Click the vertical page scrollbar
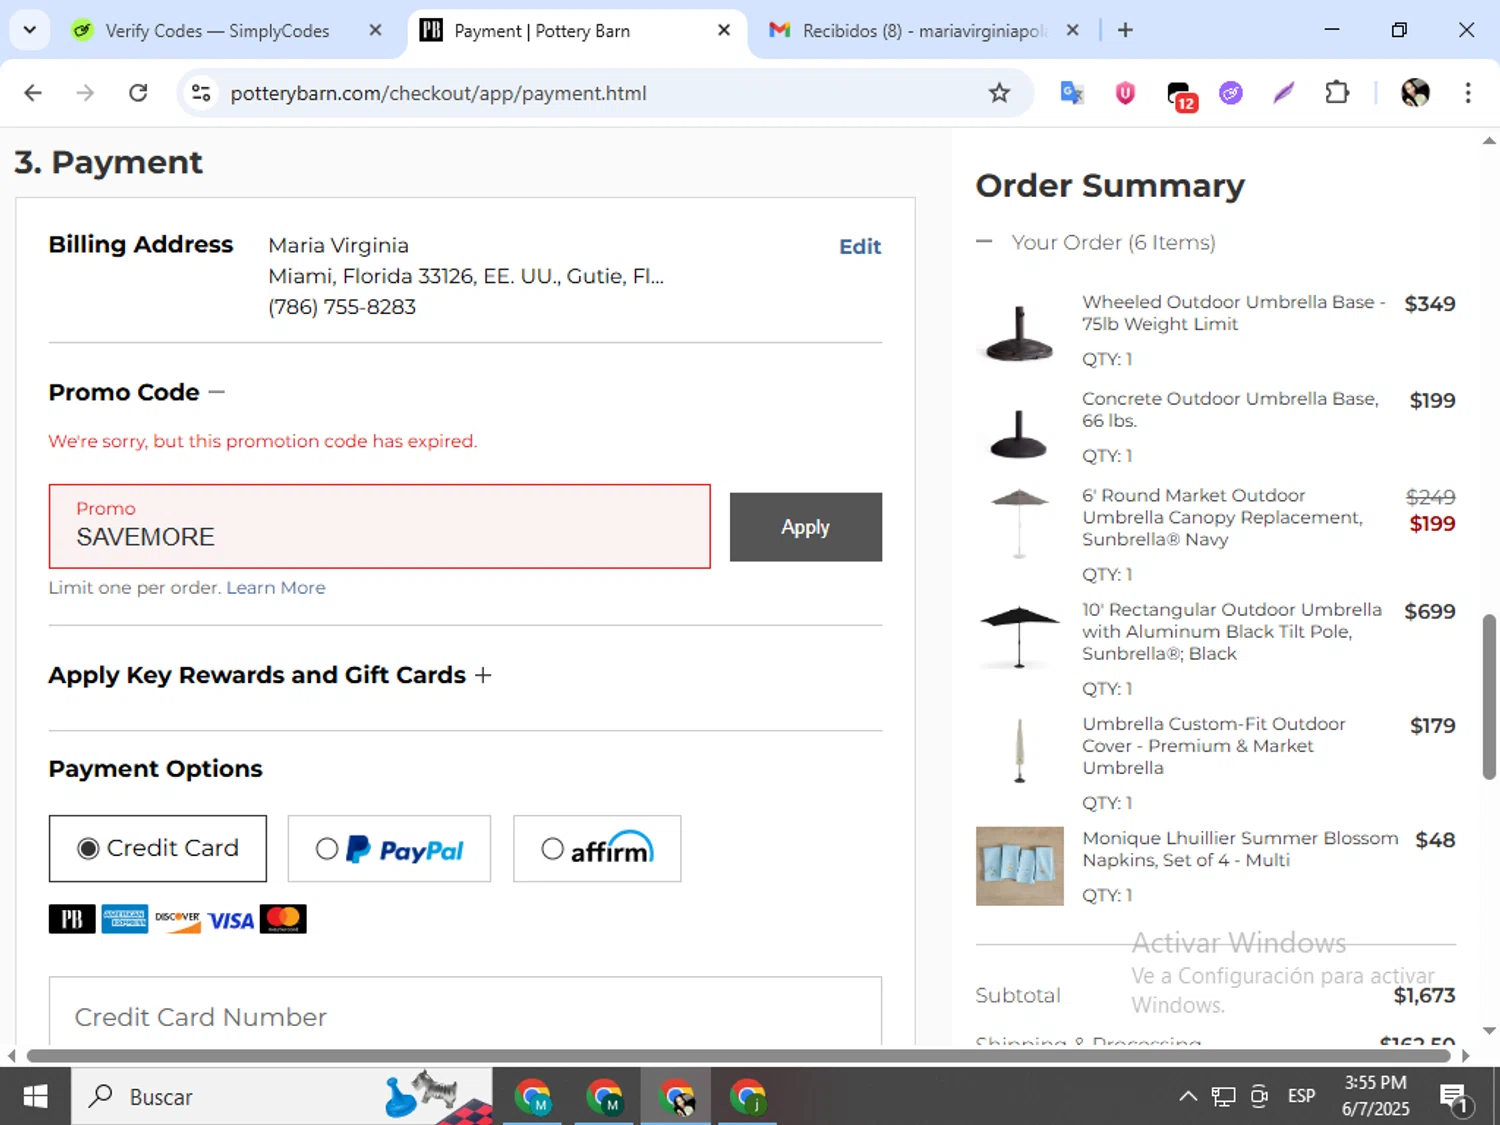1500x1125 pixels. 1489,696
